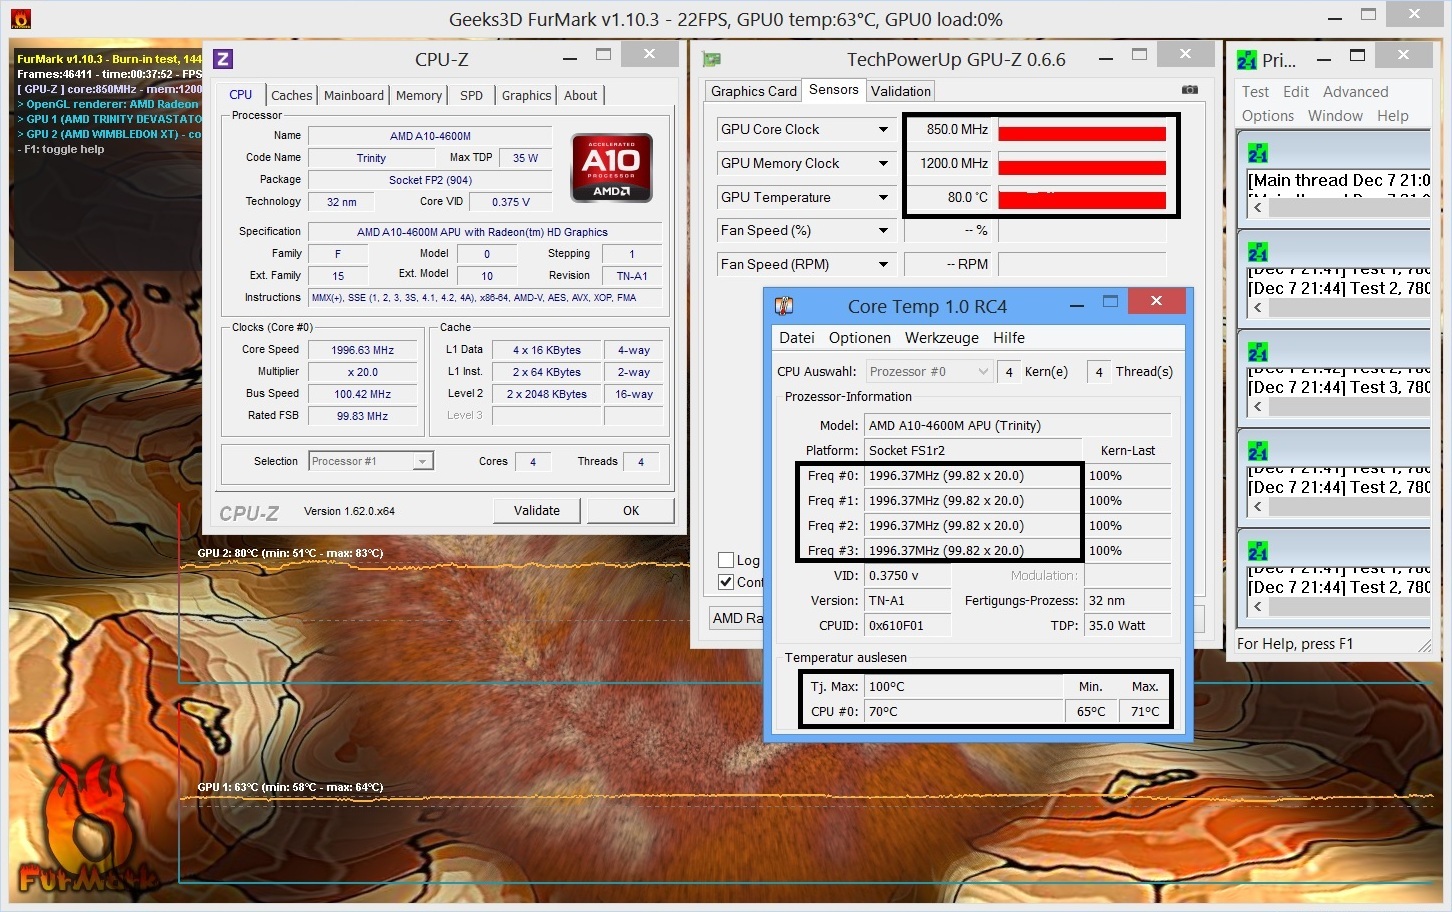Switch to the Graphics Card tab in GPU-Z
Image resolution: width=1452 pixels, height=912 pixels.
pyautogui.click(x=754, y=91)
